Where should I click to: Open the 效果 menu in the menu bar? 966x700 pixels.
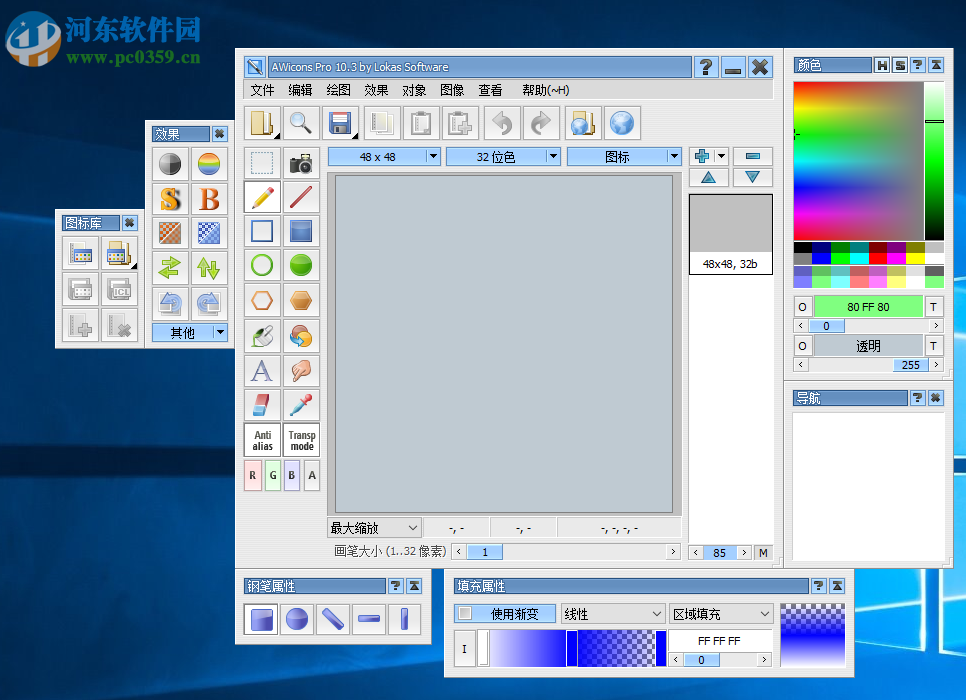375,90
